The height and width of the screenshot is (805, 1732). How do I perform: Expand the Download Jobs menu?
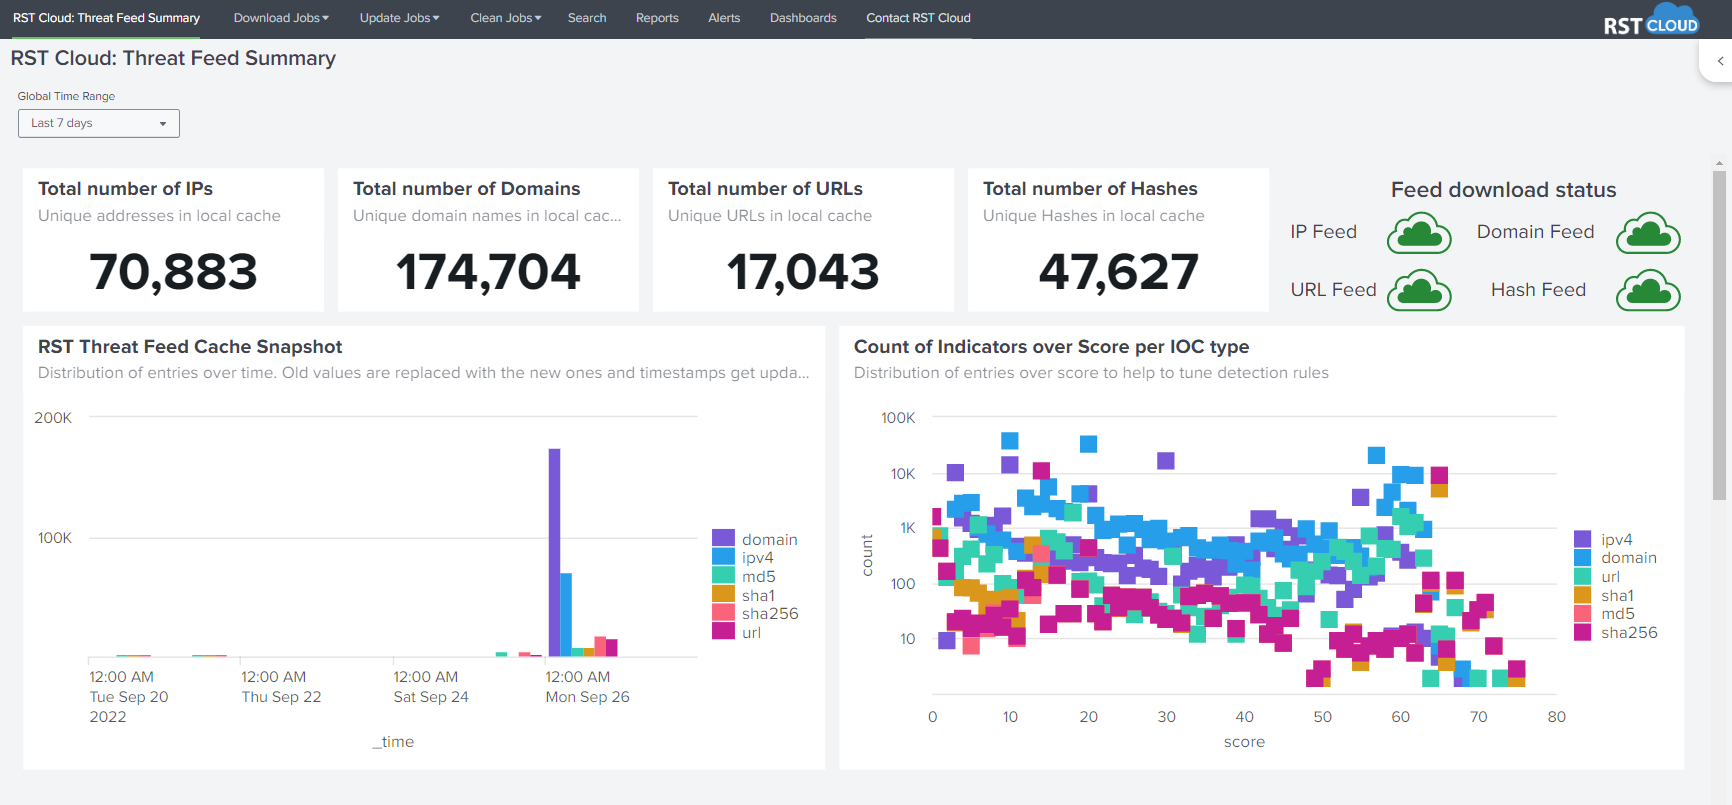pos(281,18)
